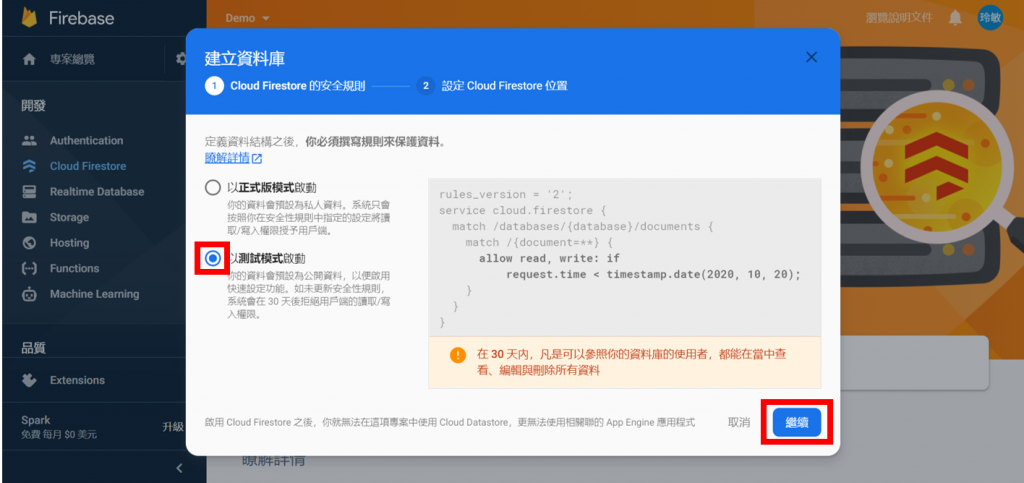Image resolution: width=1024 pixels, height=483 pixels.
Task: Click the 30 天內 warning message text
Action: tap(631, 362)
